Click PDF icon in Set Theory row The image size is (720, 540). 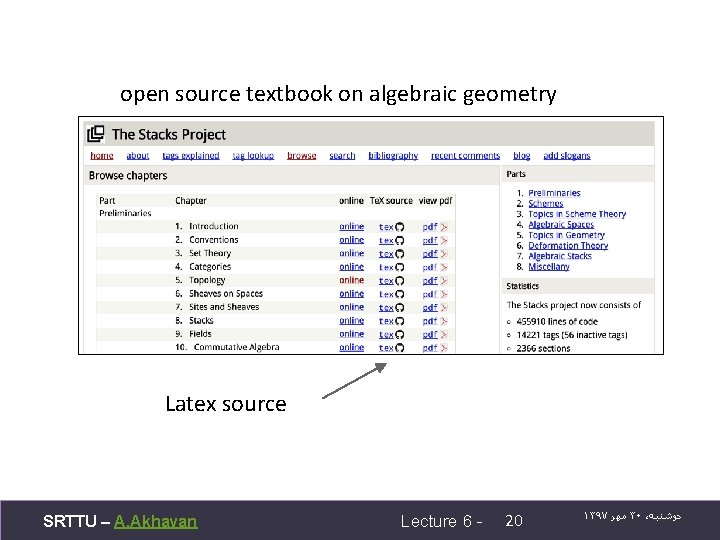point(444,253)
